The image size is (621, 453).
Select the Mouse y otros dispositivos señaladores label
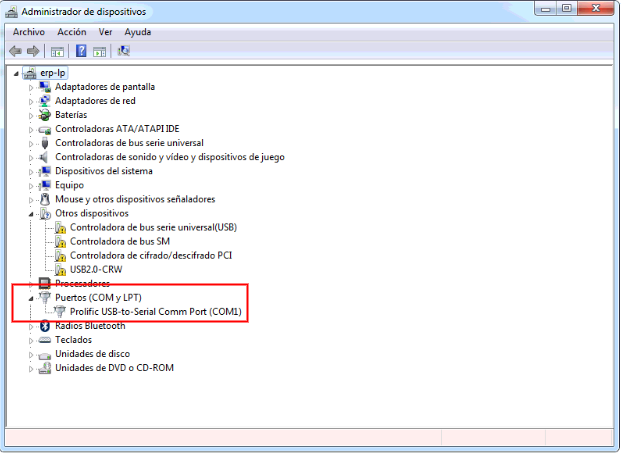coord(135,199)
